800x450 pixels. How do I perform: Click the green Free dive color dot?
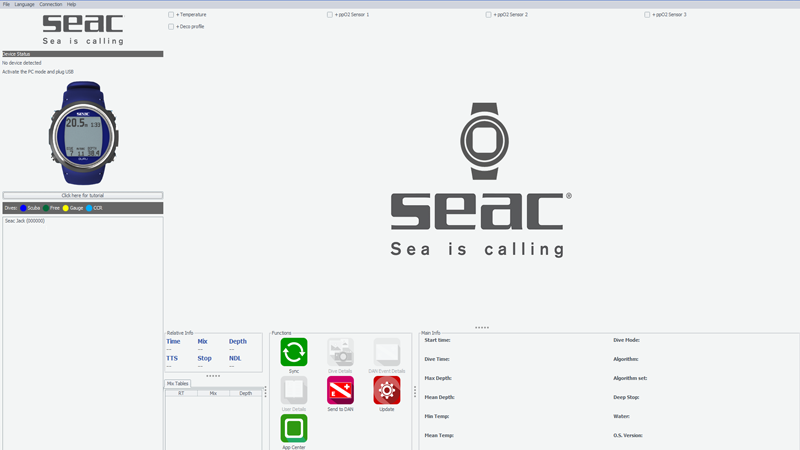pos(46,208)
